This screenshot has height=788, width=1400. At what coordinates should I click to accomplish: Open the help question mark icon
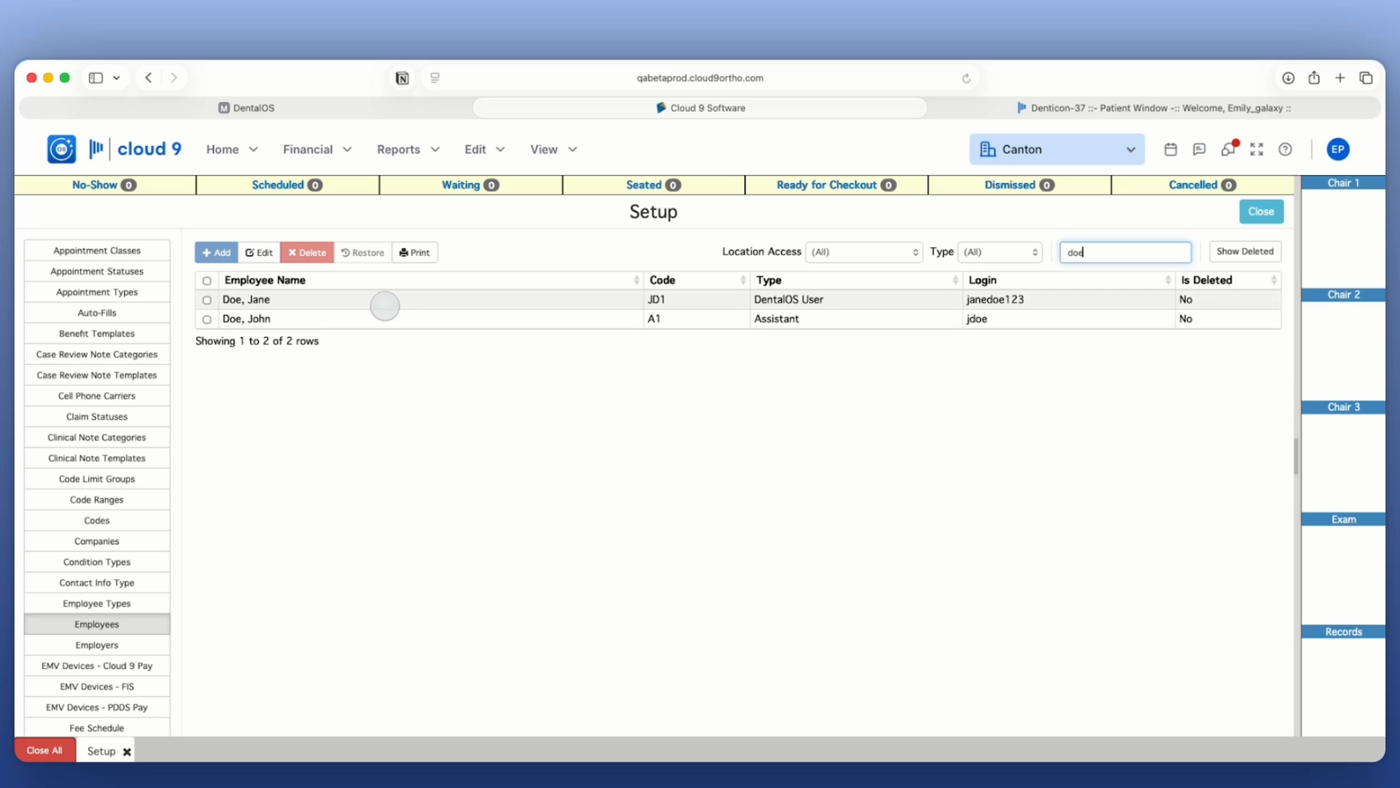click(x=1285, y=149)
